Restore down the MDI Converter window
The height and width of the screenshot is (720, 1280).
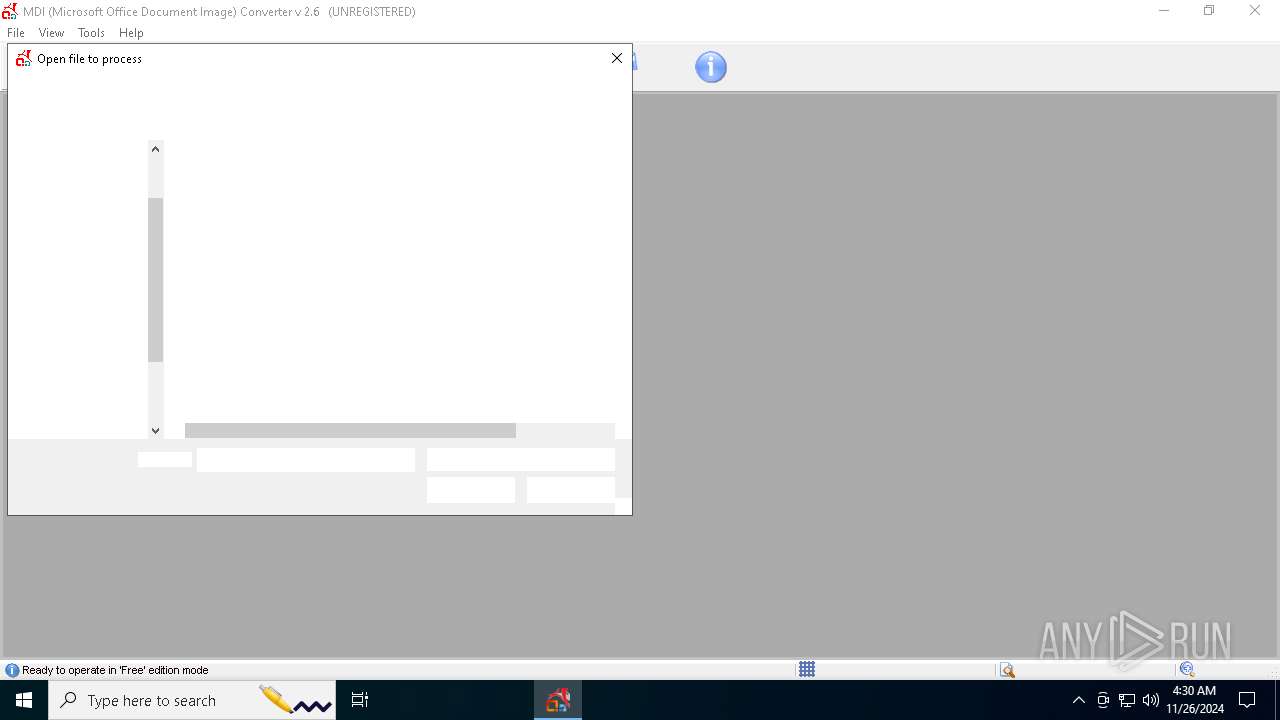coord(1209,11)
